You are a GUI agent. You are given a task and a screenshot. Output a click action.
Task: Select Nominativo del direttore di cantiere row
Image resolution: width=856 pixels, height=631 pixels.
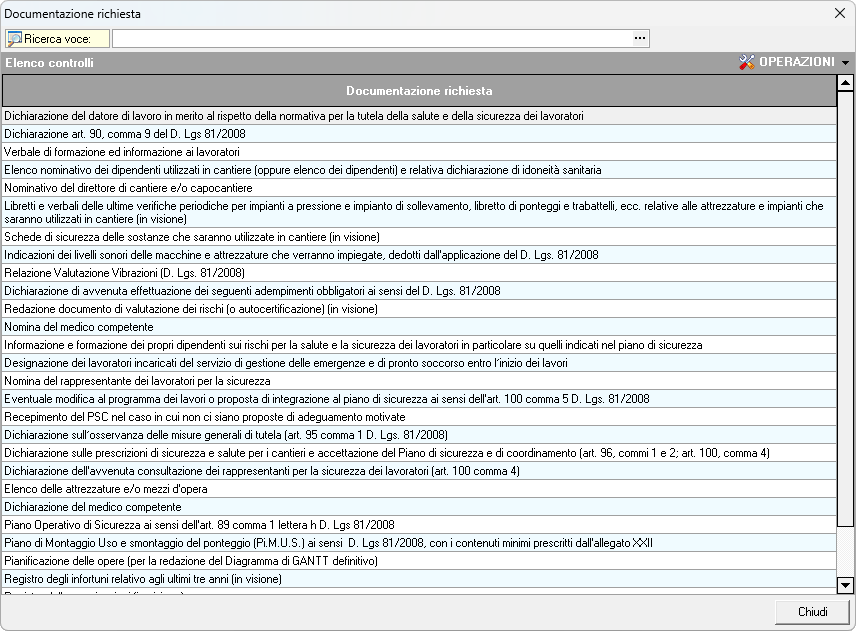(x=128, y=188)
